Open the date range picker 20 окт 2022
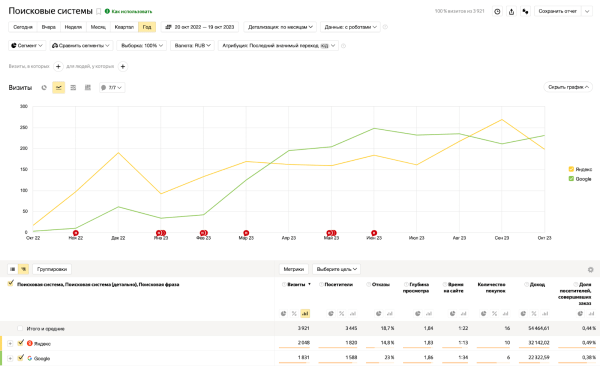 pyautogui.click(x=200, y=27)
